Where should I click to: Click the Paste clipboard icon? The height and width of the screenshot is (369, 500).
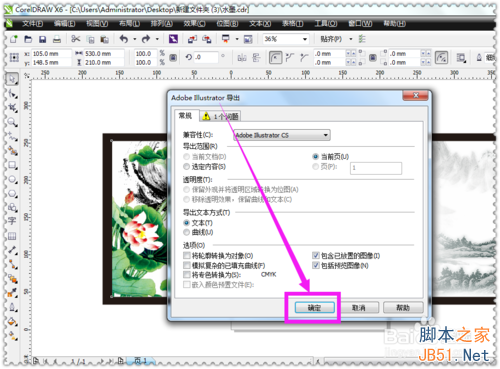(104, 39)
